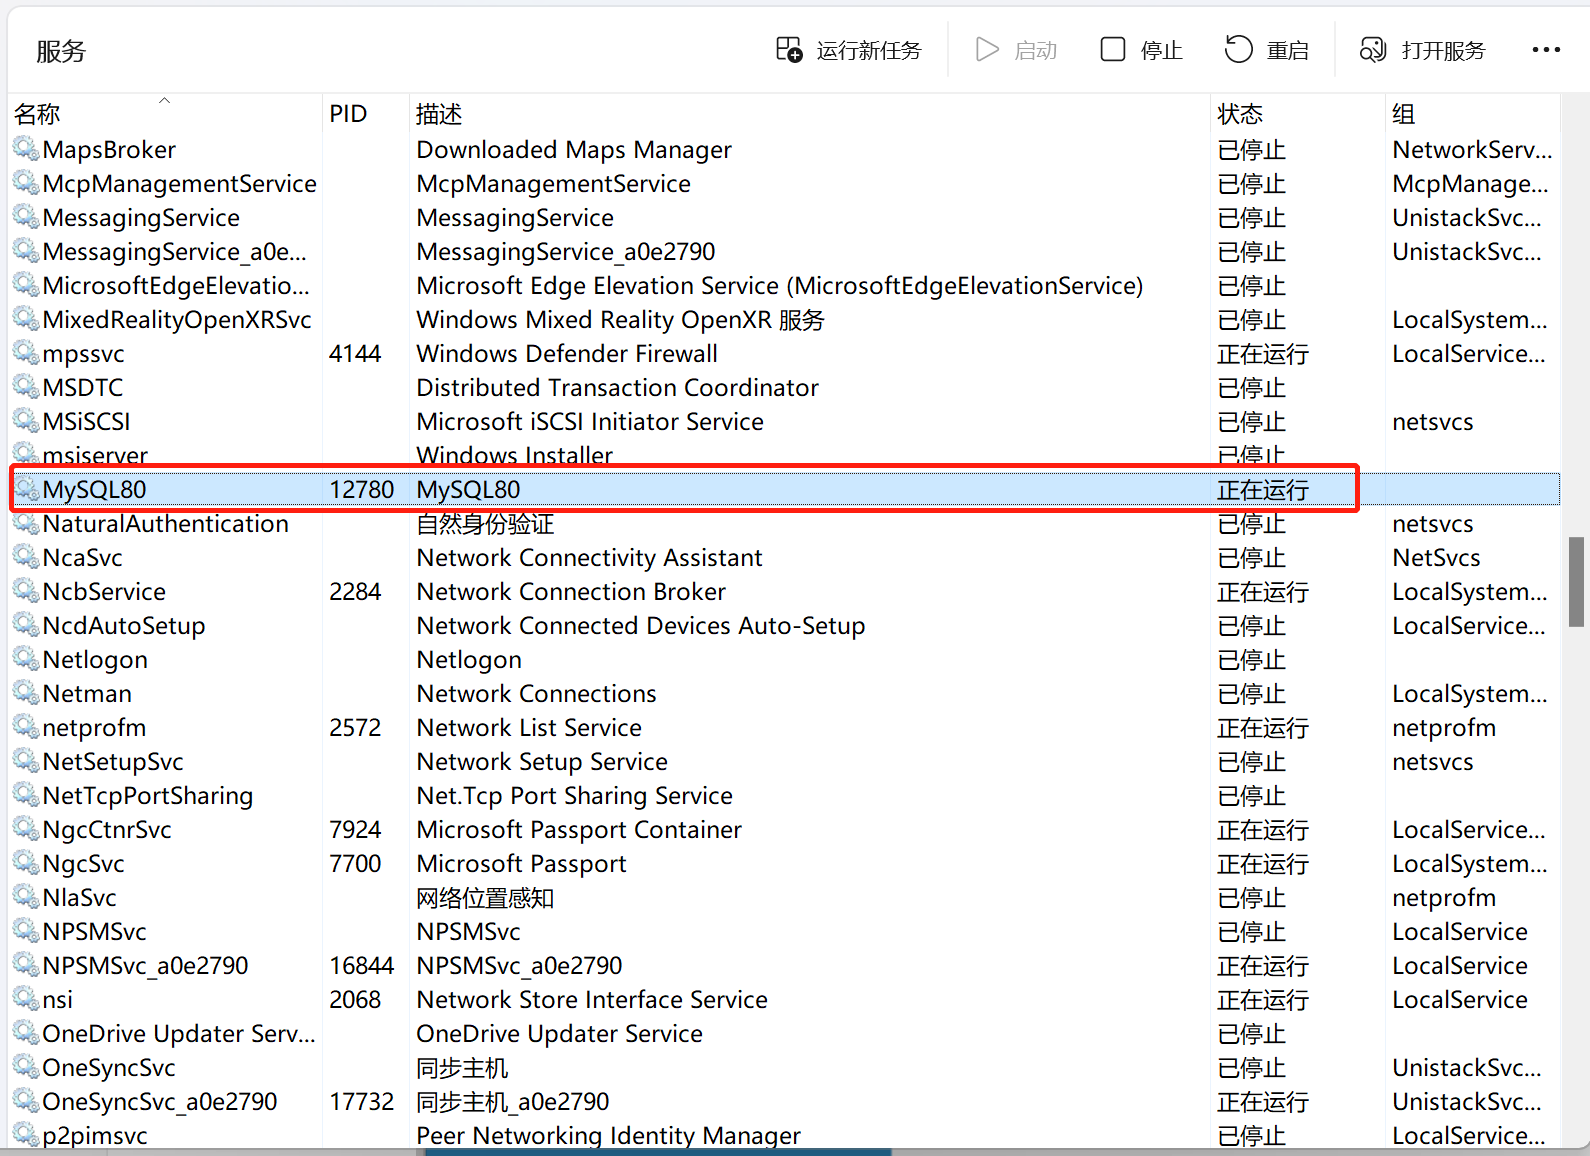Image resolution: width=1590 pixels, height=1156 pixels.
Task: Click the Stop (停止) square icon
Action: click(1113, 50)
